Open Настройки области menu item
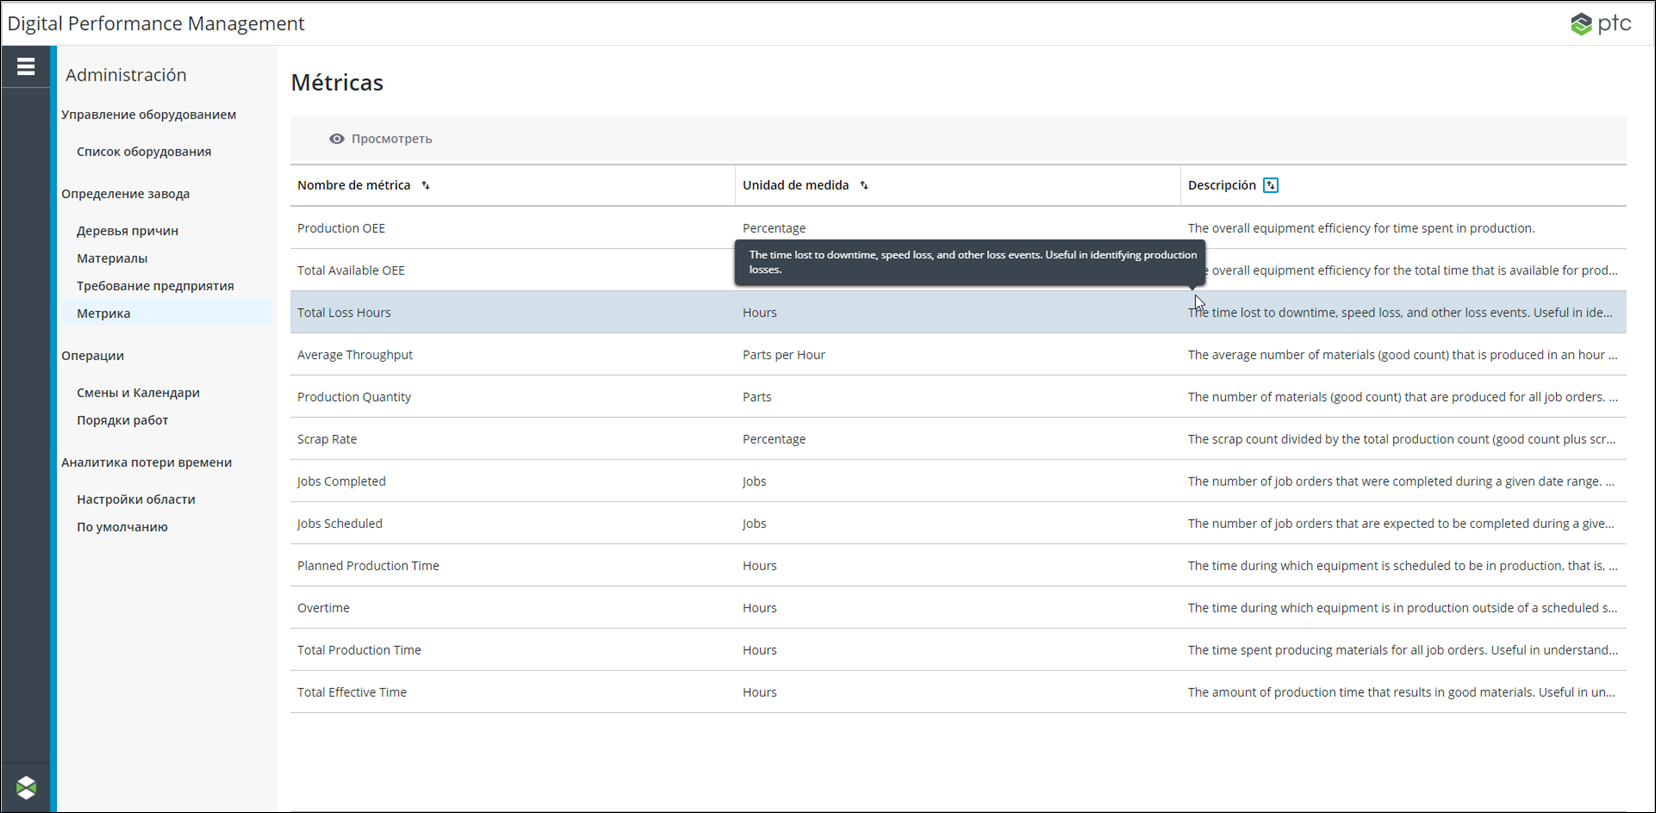This screenshot has width=1656, height=813. coord(136,499)
